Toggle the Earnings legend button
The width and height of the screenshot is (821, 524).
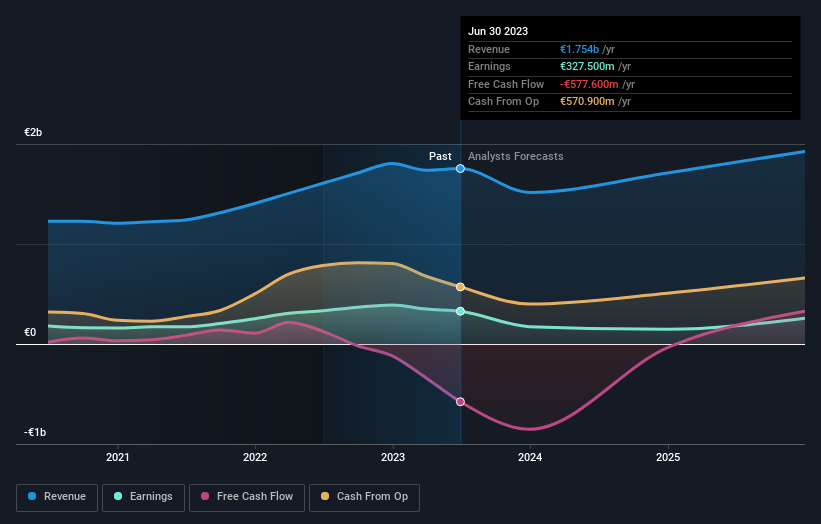[143, 497]
